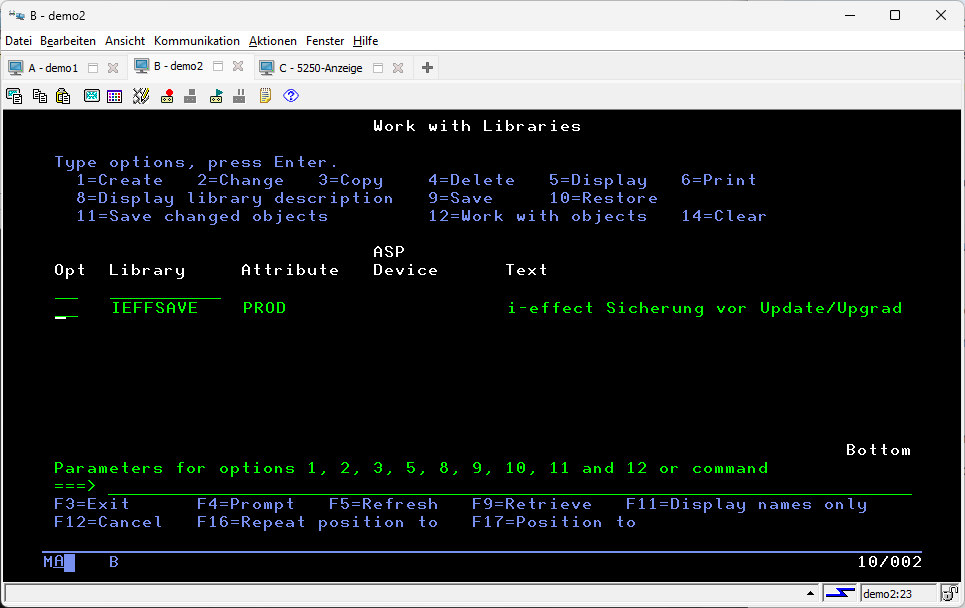Open the Datei menu
965x608 pixels.
tap(19, 41)
